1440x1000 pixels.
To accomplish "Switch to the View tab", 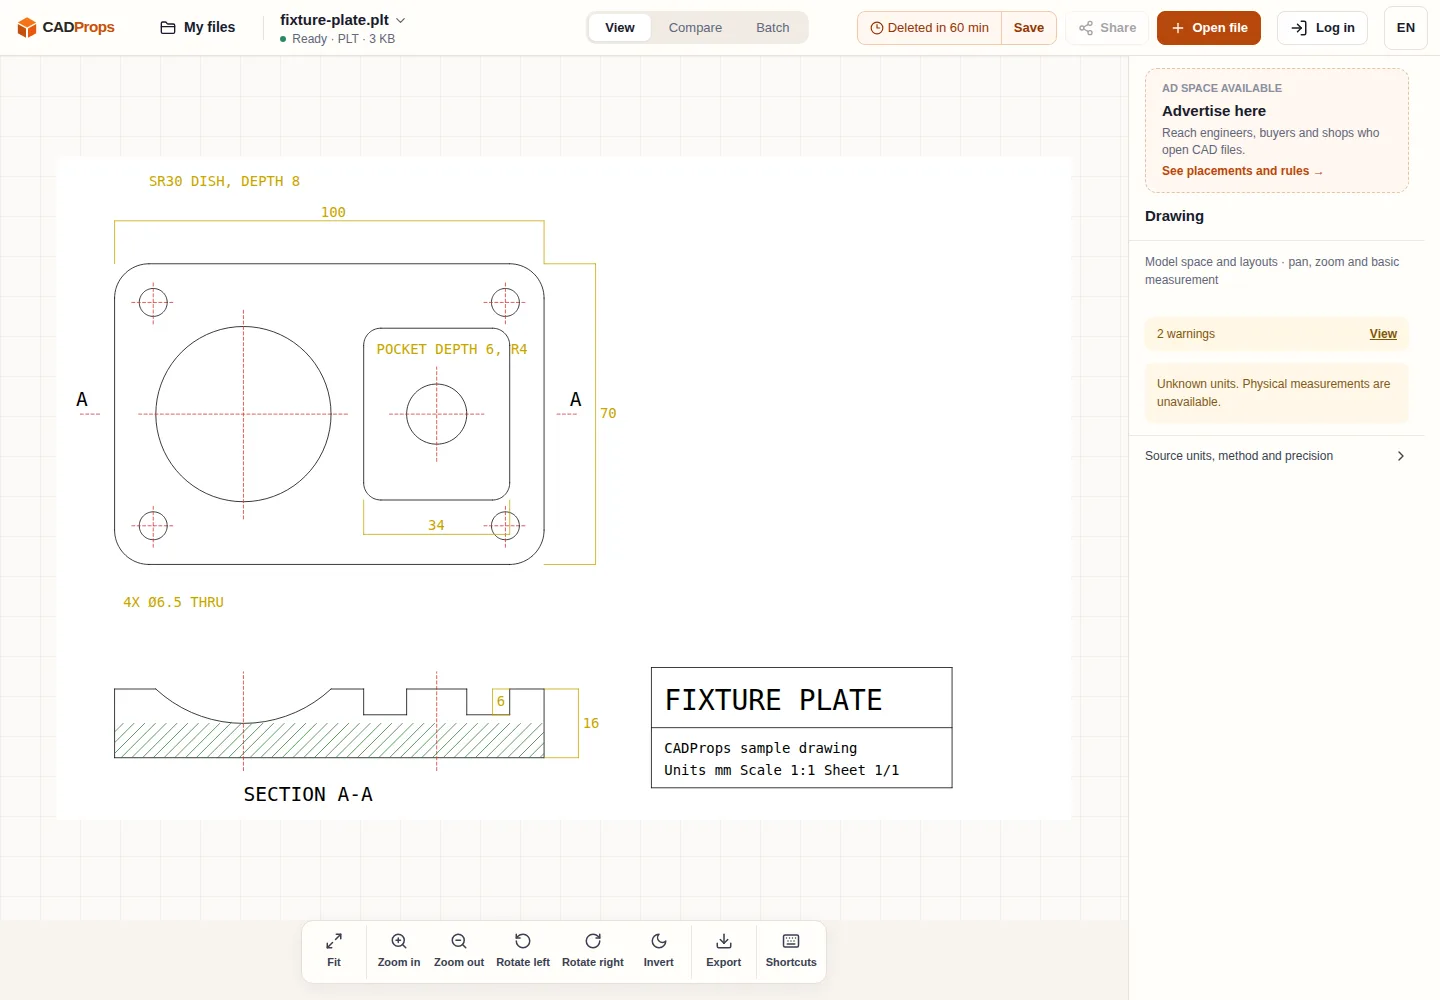I will click(620, 28).
